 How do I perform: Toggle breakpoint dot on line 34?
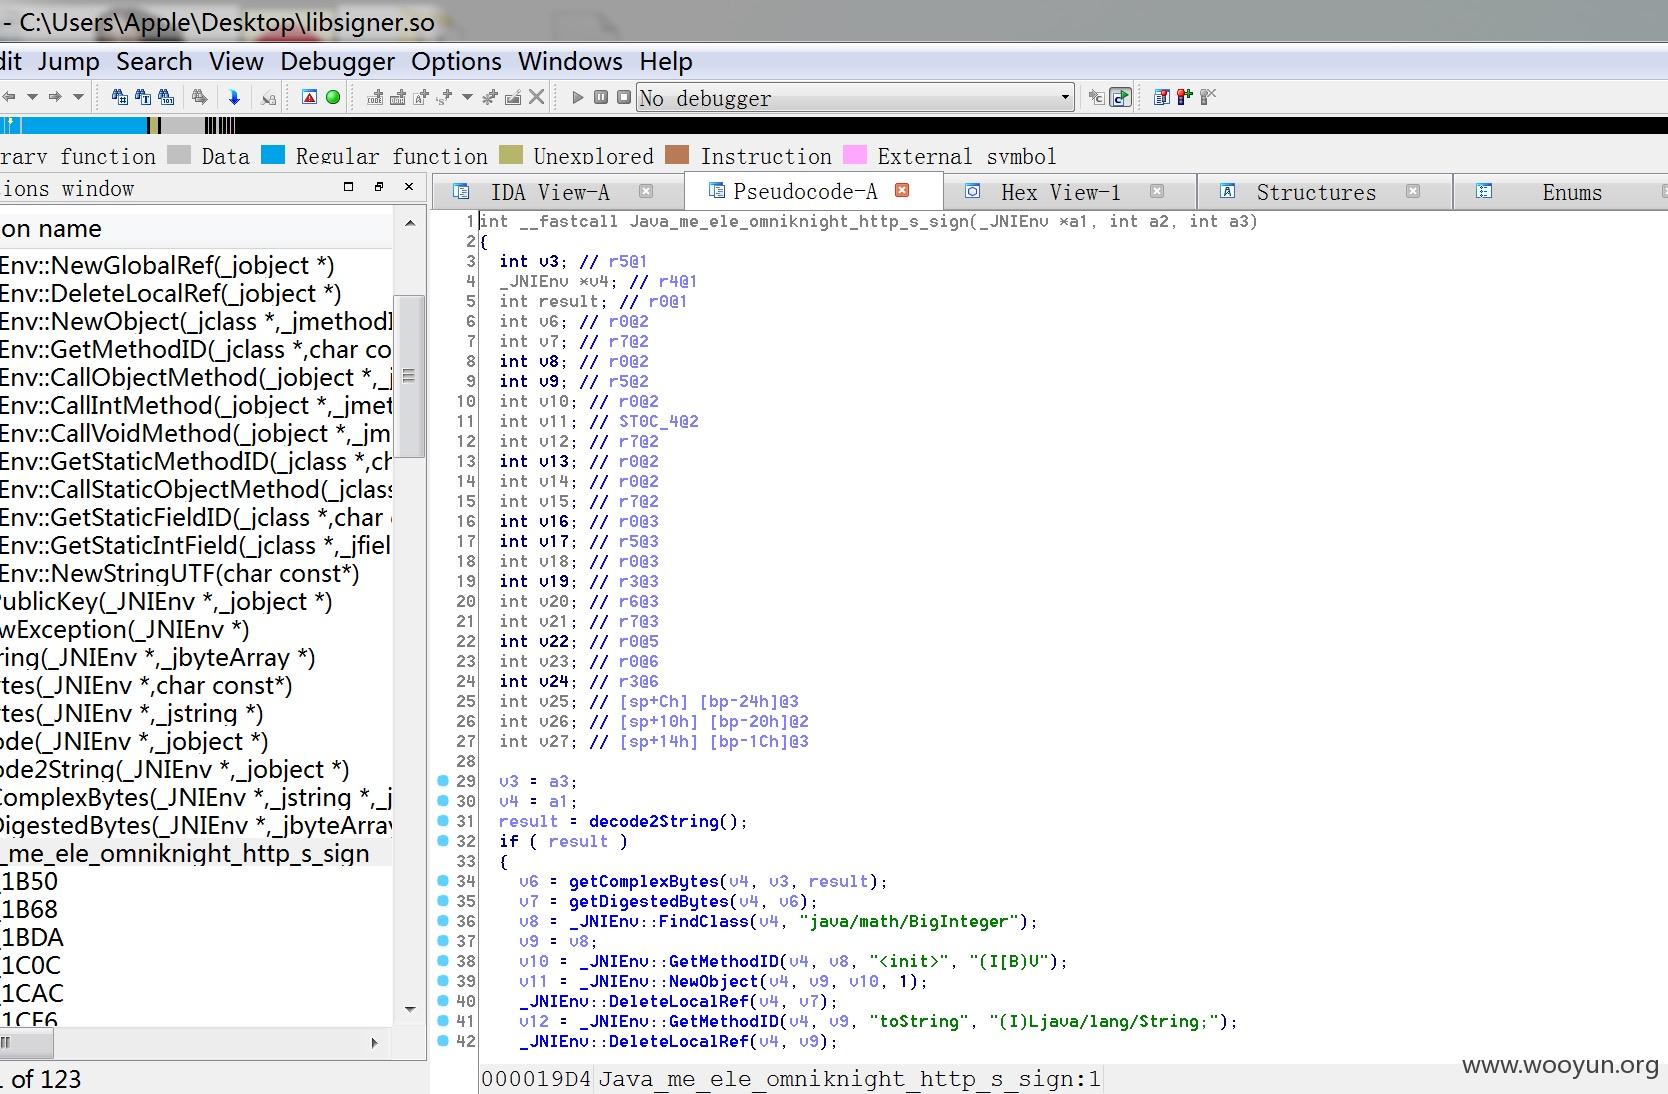pos(443,881)
